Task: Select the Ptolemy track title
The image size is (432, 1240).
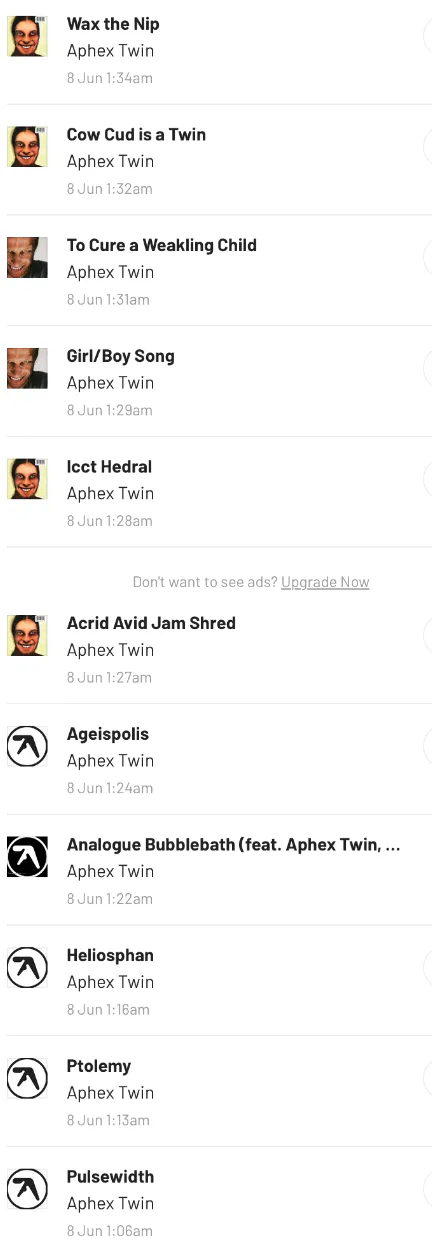Action: pyautogui.click(x=99, y=1066)
